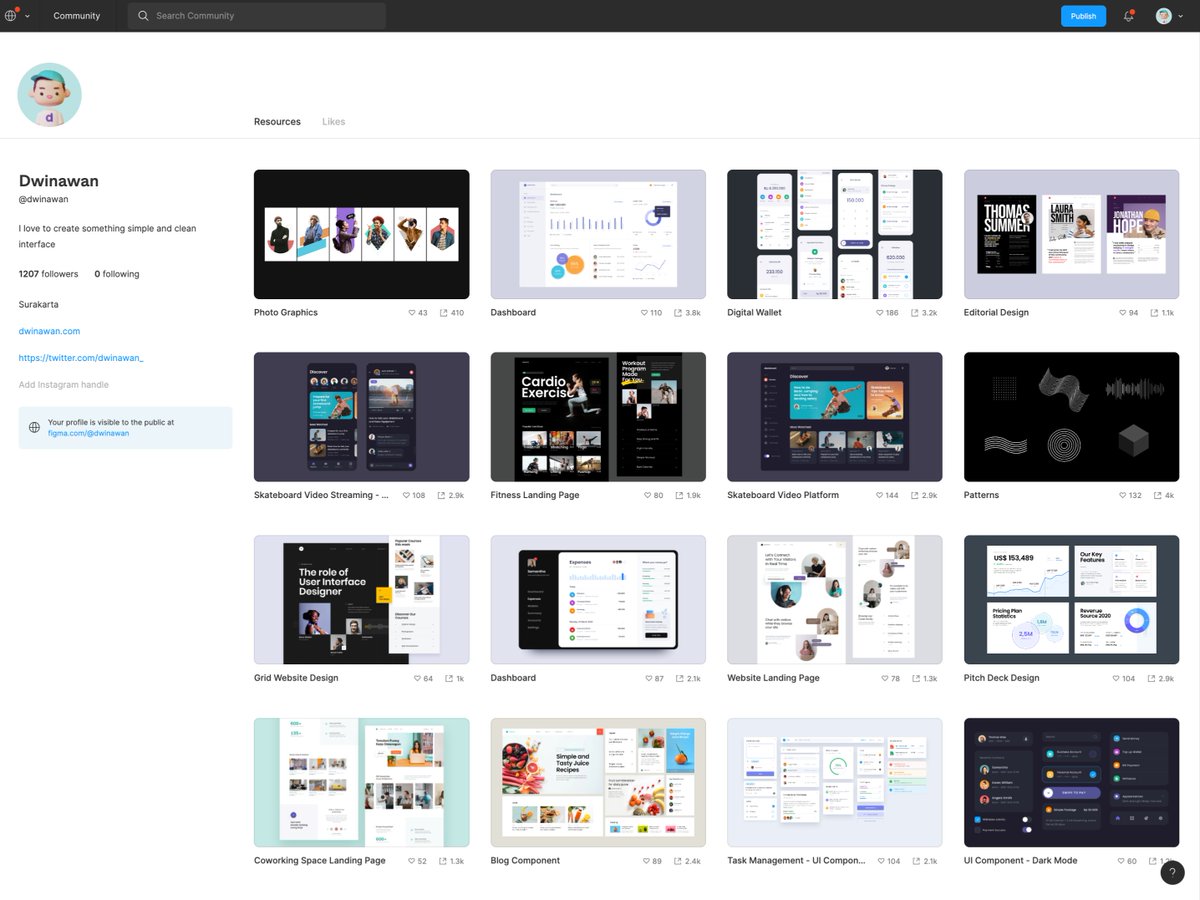Click the 0 following count

click(117, 274)
